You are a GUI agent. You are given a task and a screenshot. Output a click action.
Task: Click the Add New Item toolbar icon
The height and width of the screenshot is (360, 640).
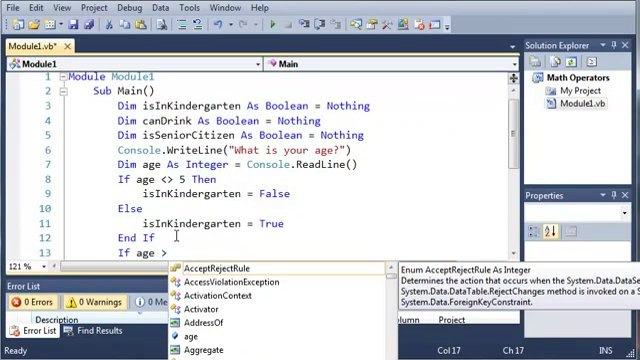(x=50, y=25)
